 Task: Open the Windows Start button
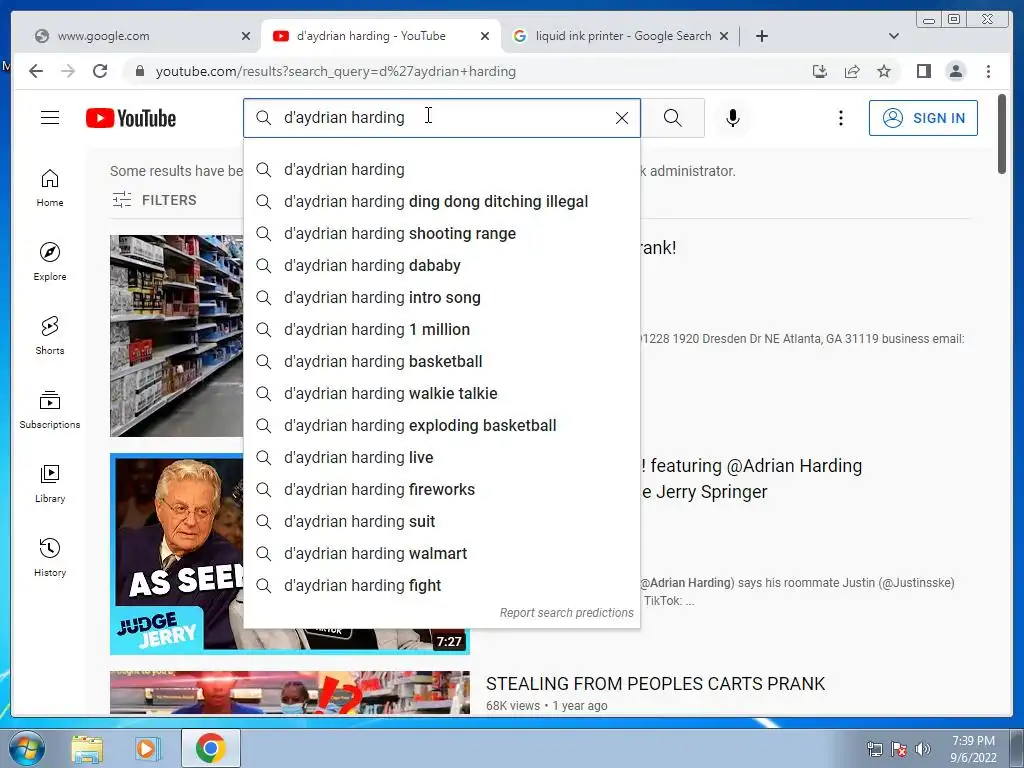tap(25, 748)
